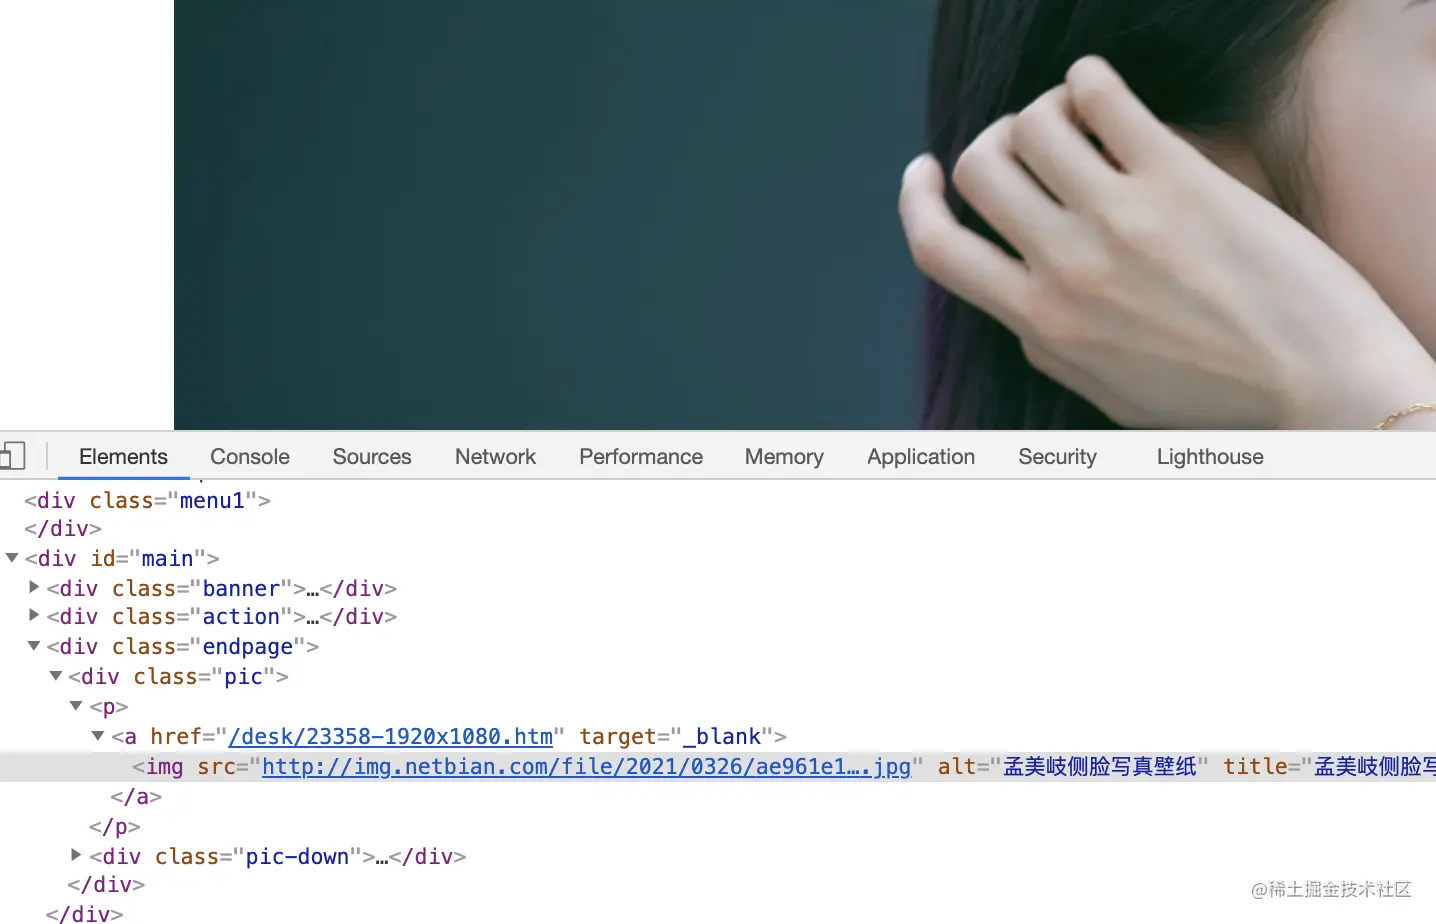
Task: Click the wallpaper image in the page
Action: tap(805, 215)
